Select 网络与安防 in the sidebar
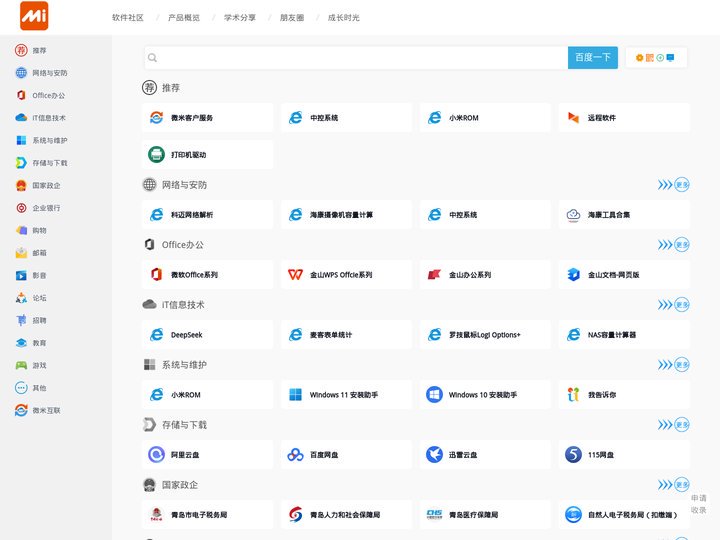Viewport: 720px width, 540px height. 41,73
